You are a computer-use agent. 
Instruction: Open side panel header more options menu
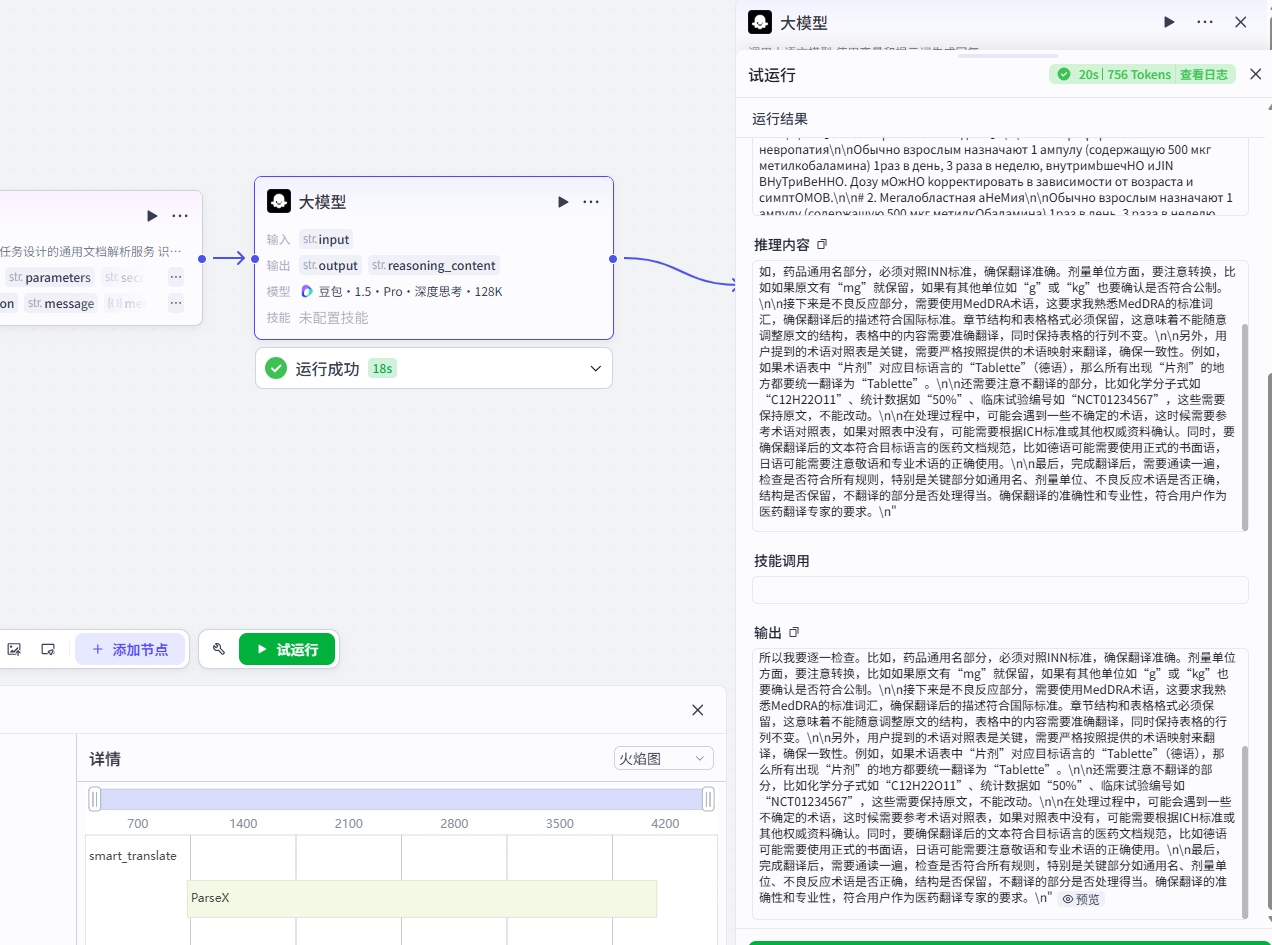click(1204, 22)
